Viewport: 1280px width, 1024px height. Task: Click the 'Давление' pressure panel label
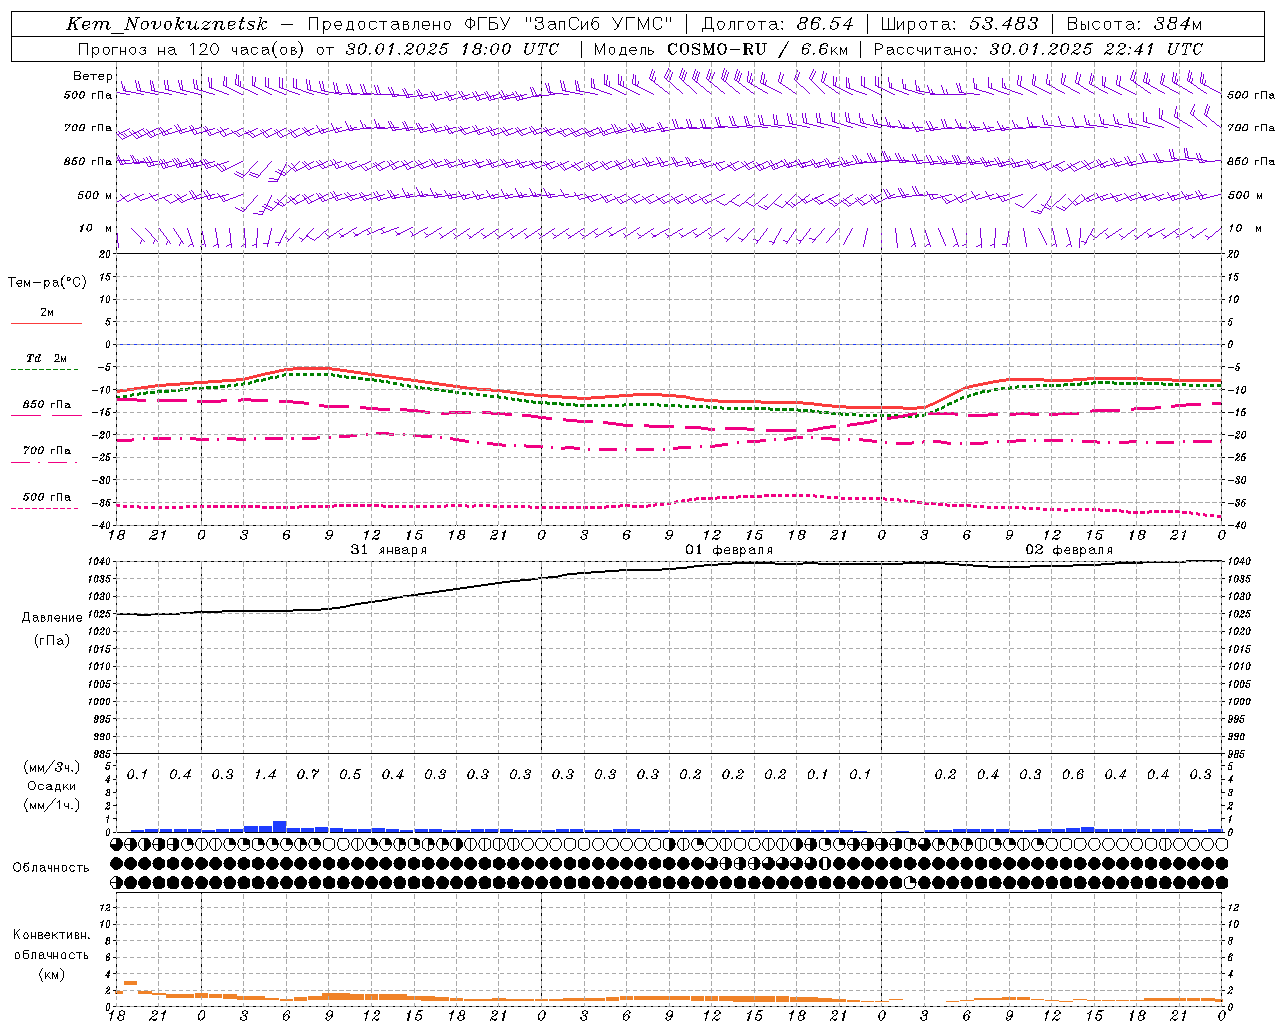coord(52,618)
